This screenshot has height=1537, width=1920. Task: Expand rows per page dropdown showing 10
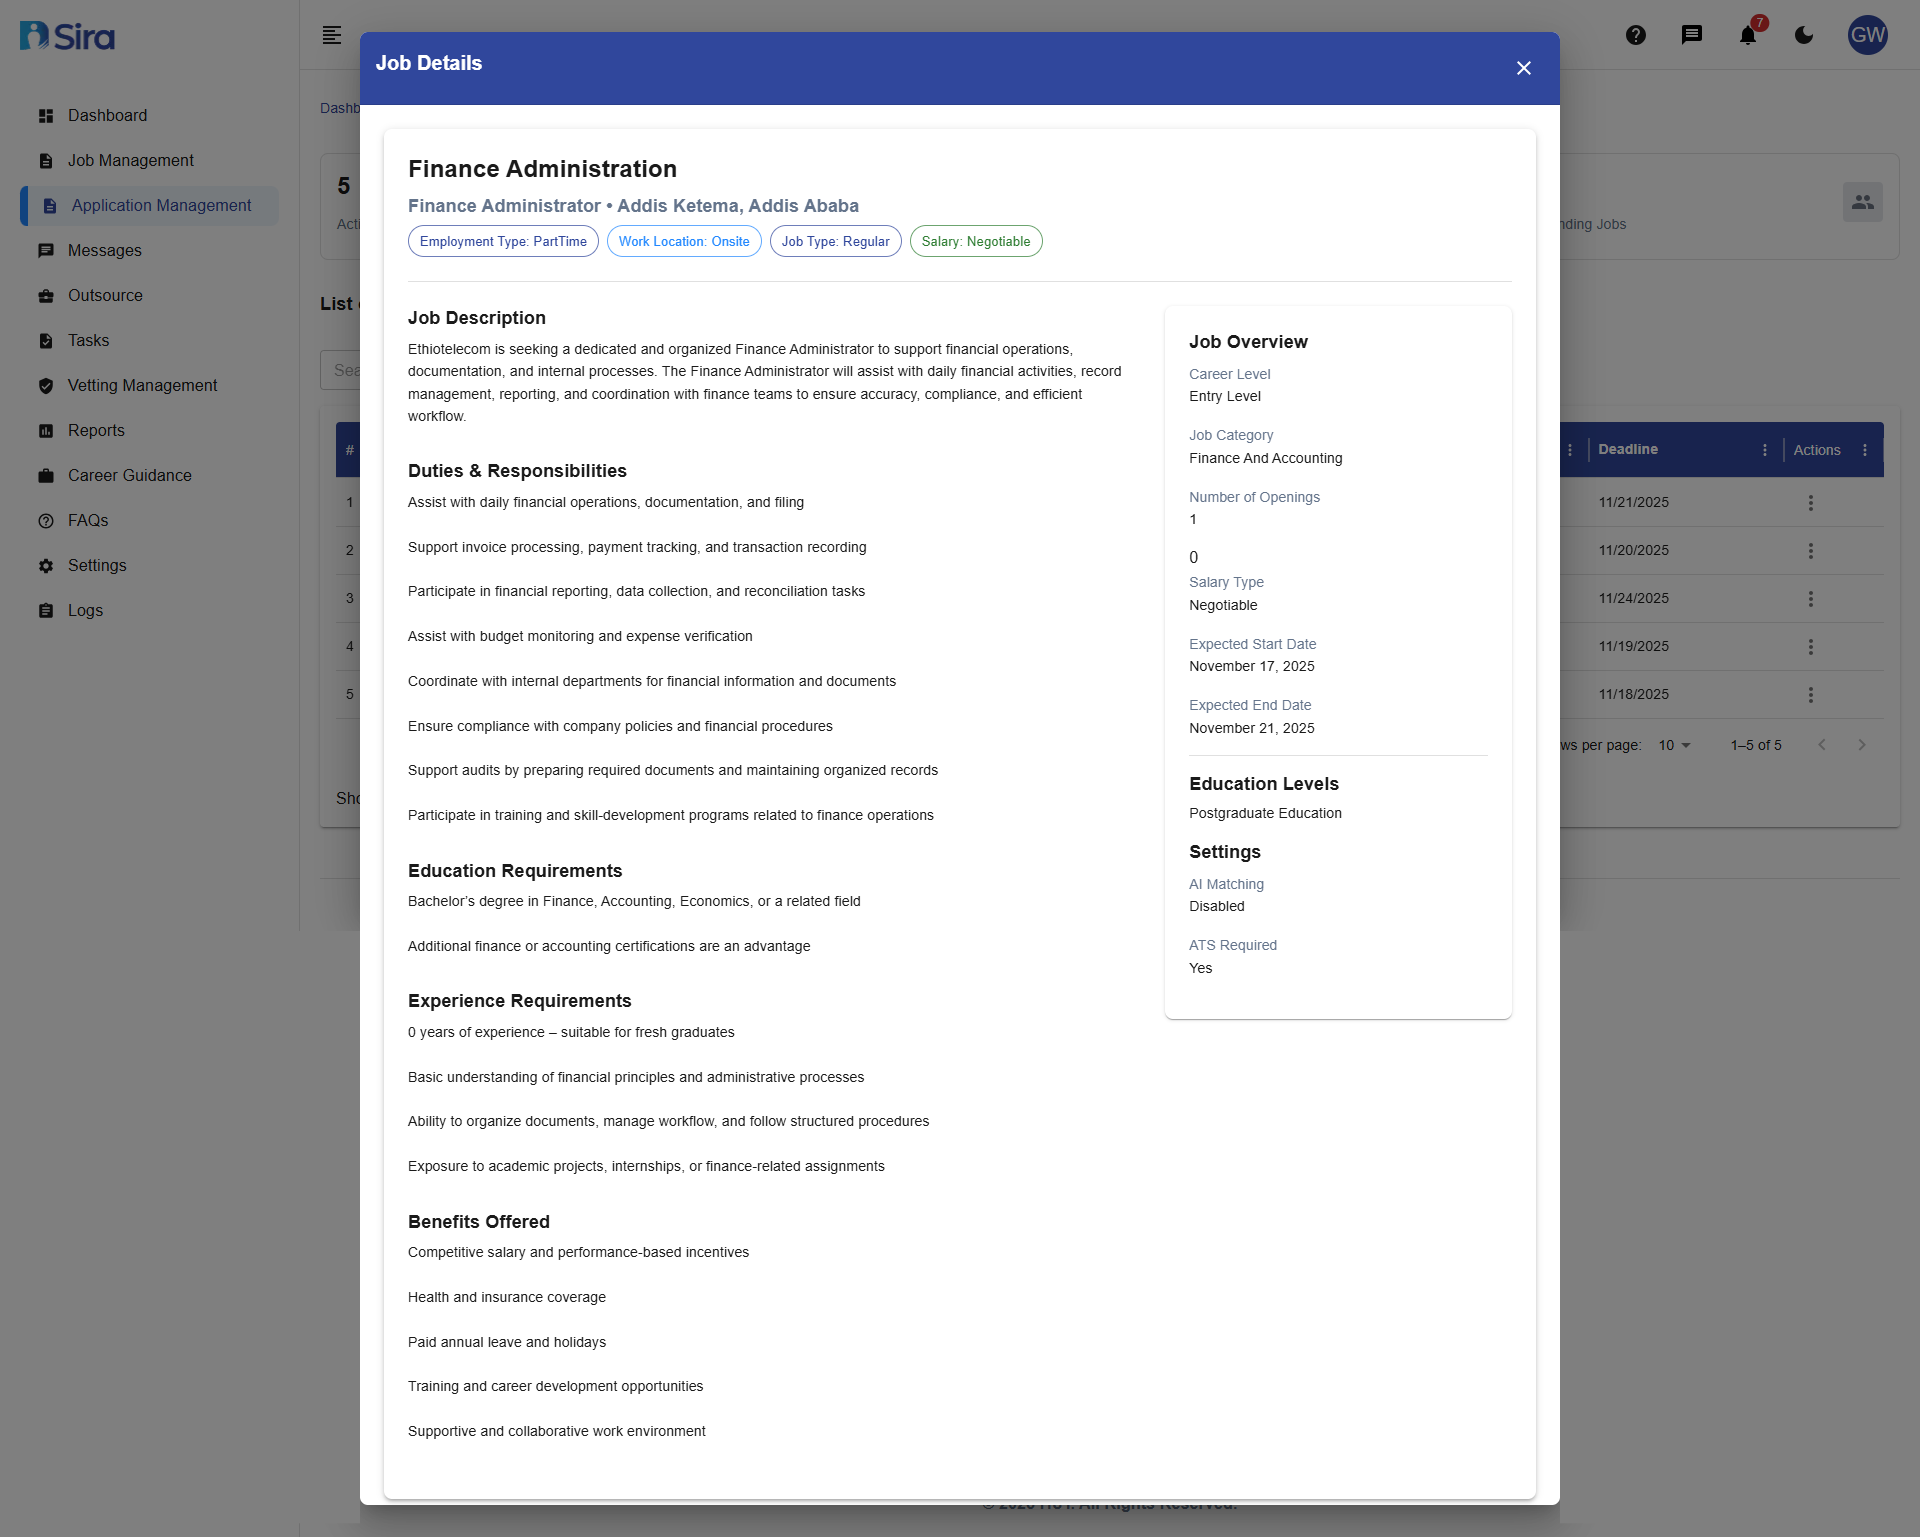1674,745
